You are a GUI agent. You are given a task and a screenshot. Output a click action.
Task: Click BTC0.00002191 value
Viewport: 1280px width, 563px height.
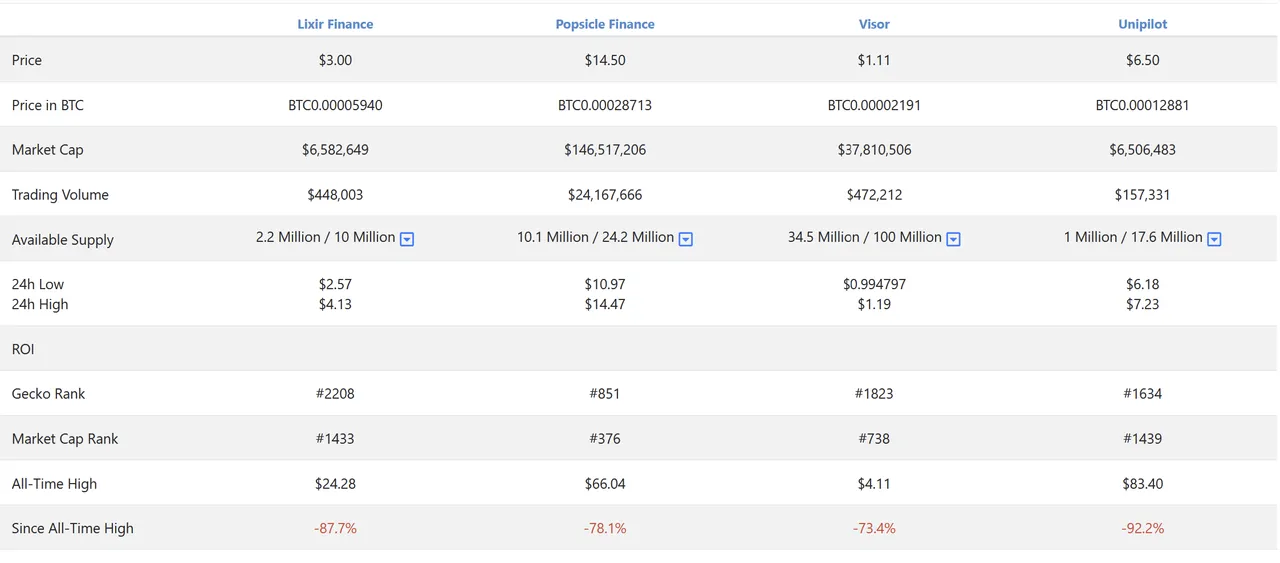874,105
